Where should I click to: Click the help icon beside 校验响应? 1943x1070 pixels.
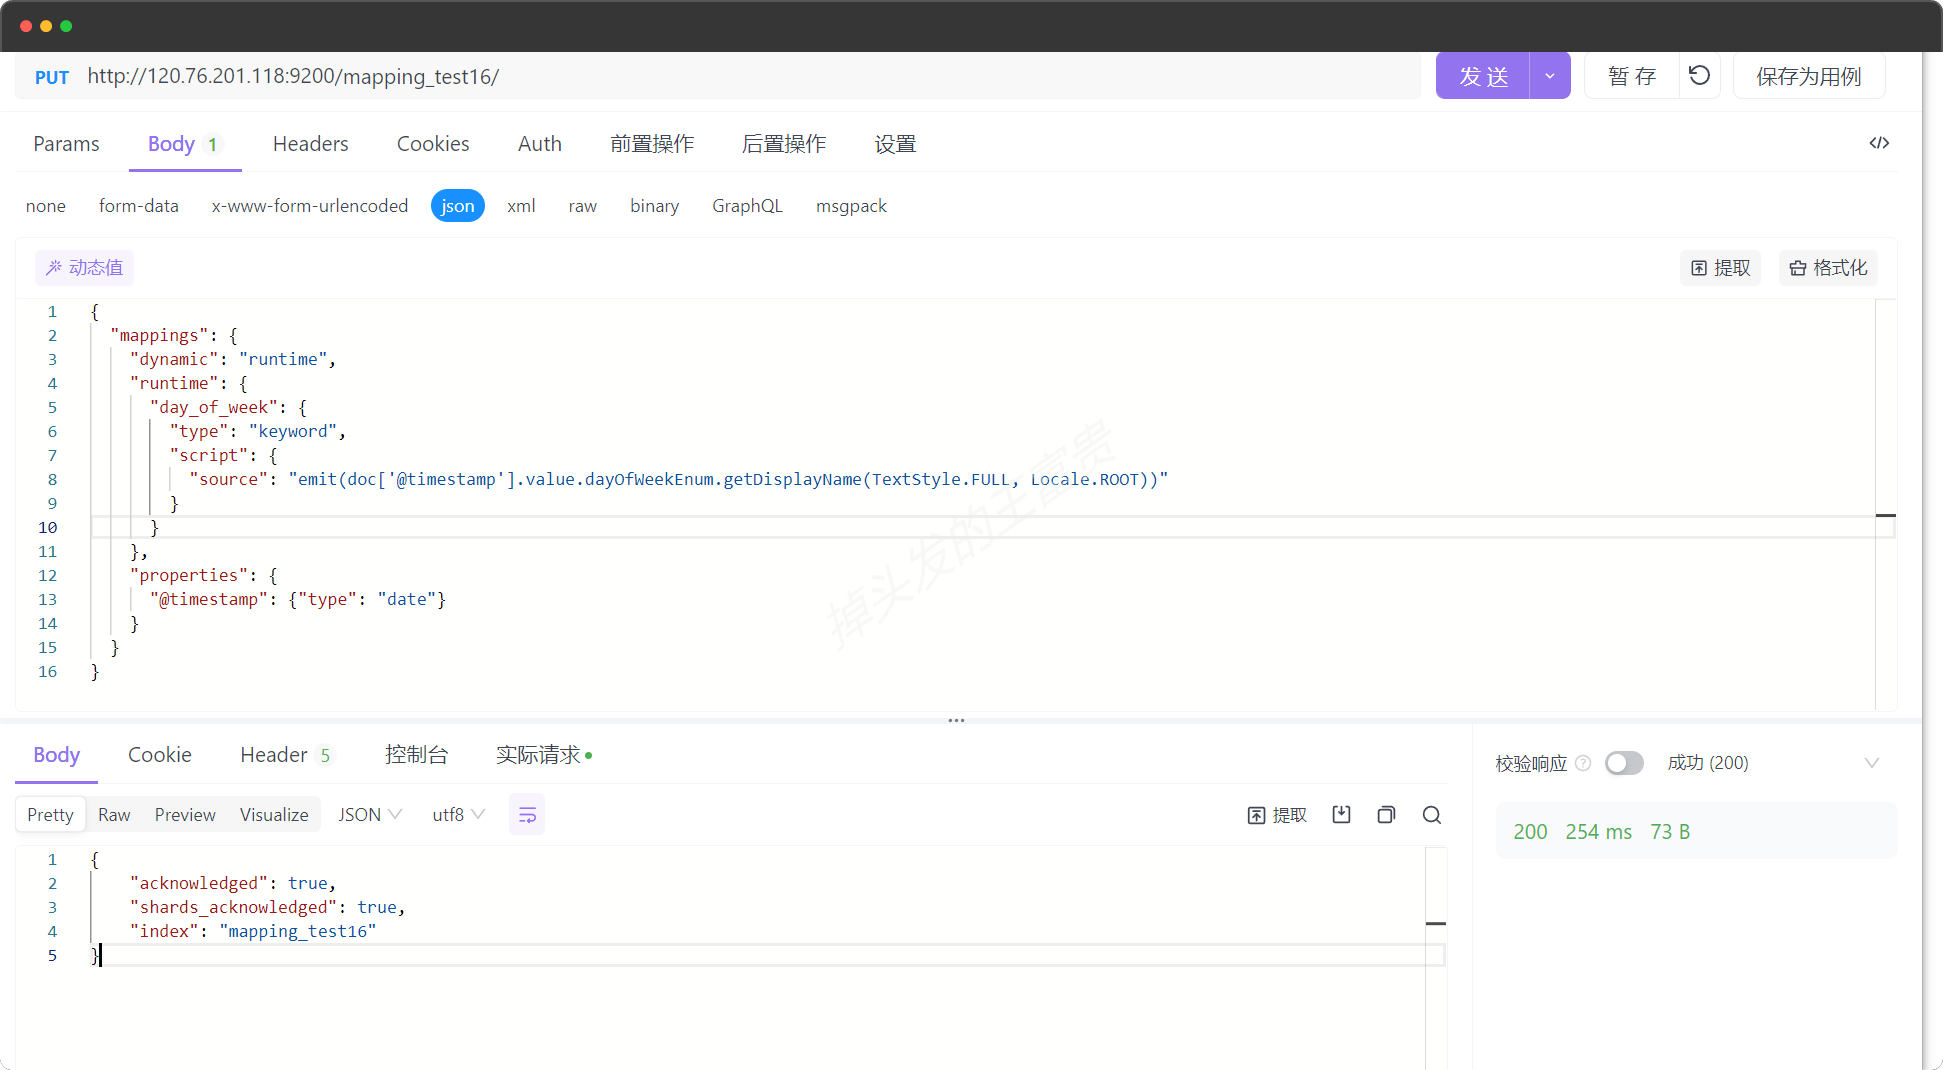click(x=1583, y=763)
